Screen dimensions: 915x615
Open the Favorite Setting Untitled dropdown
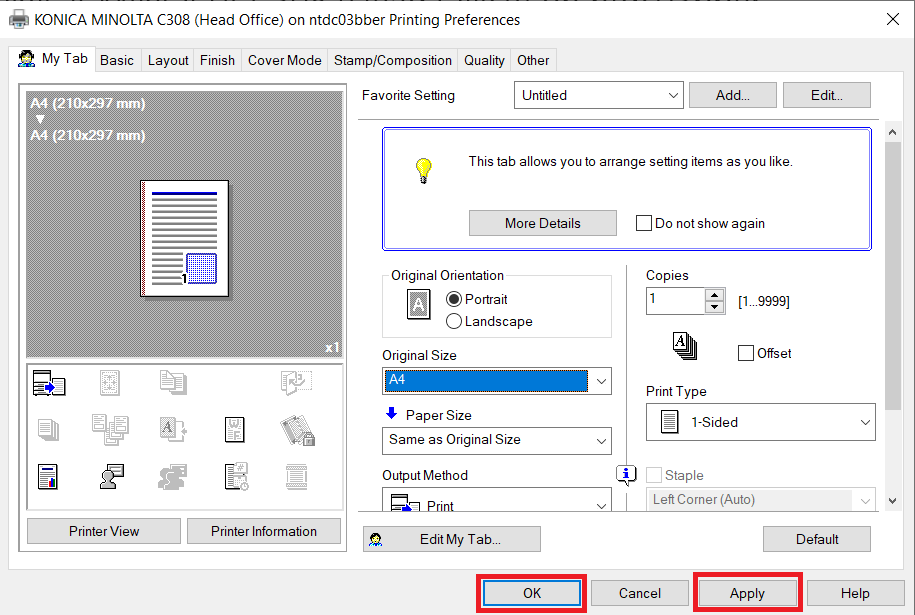pyautogui.click(x=599, y=95)
